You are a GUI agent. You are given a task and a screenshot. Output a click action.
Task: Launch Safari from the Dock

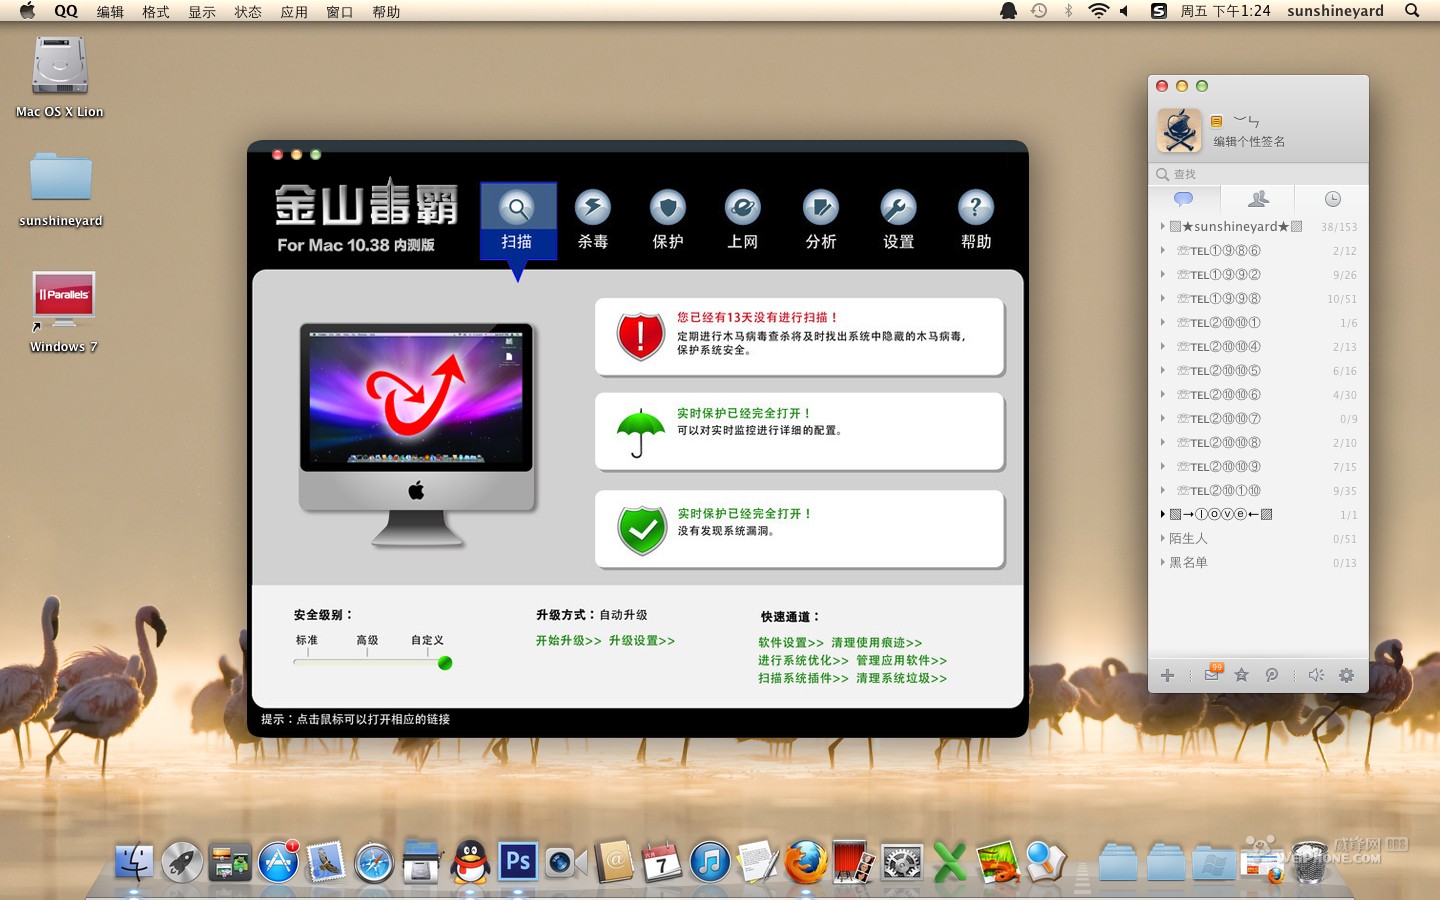tap(374, 862)
